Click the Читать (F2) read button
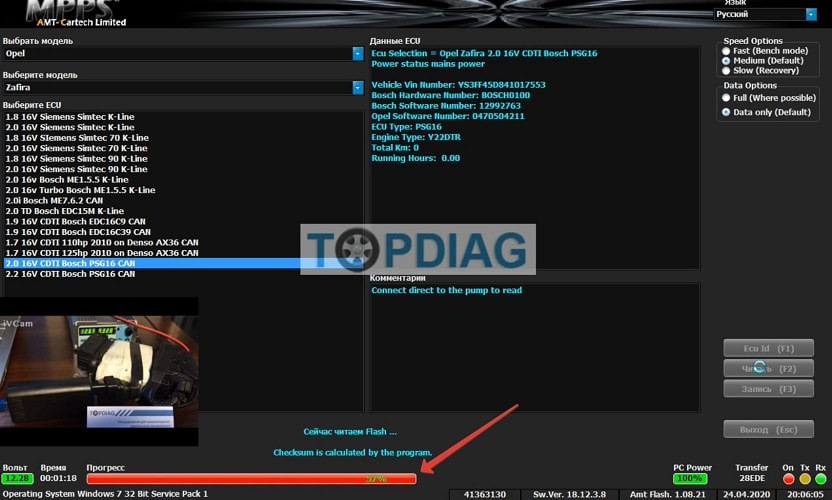The width and height of the screenshot is (832, 500). (x=768, y=368)
